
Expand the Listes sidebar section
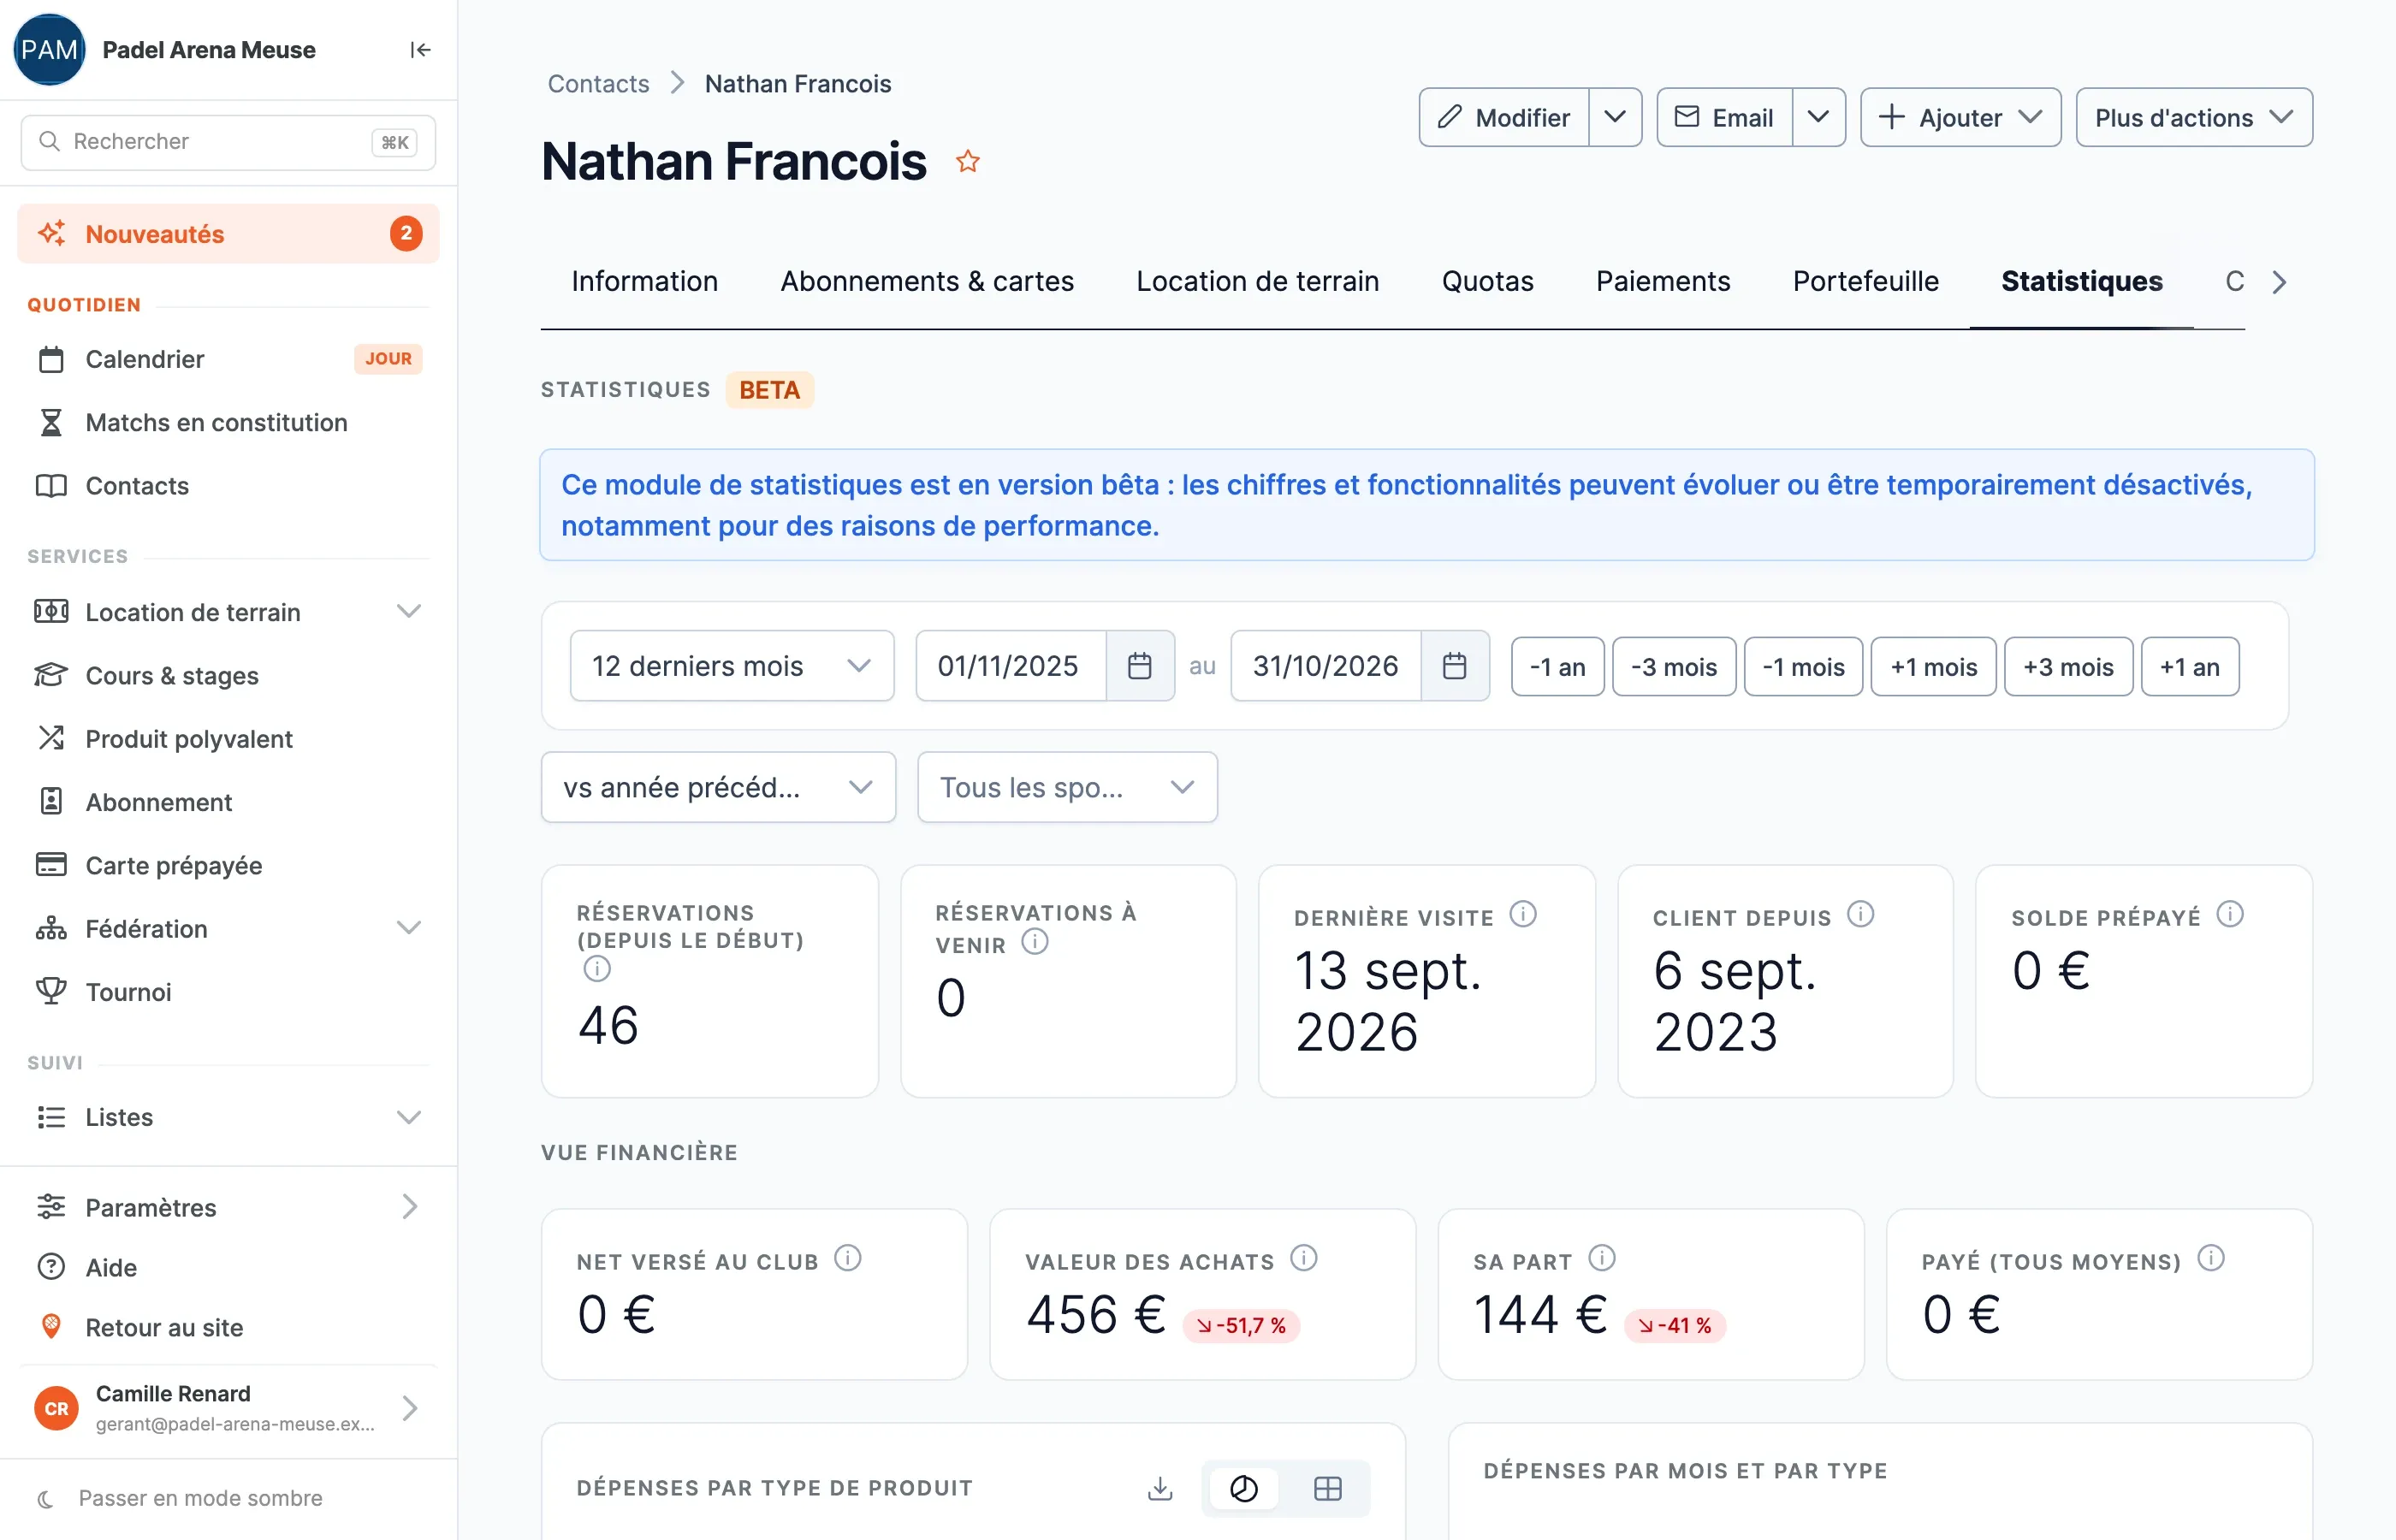pyautogui.click(x=228, y=1117)
